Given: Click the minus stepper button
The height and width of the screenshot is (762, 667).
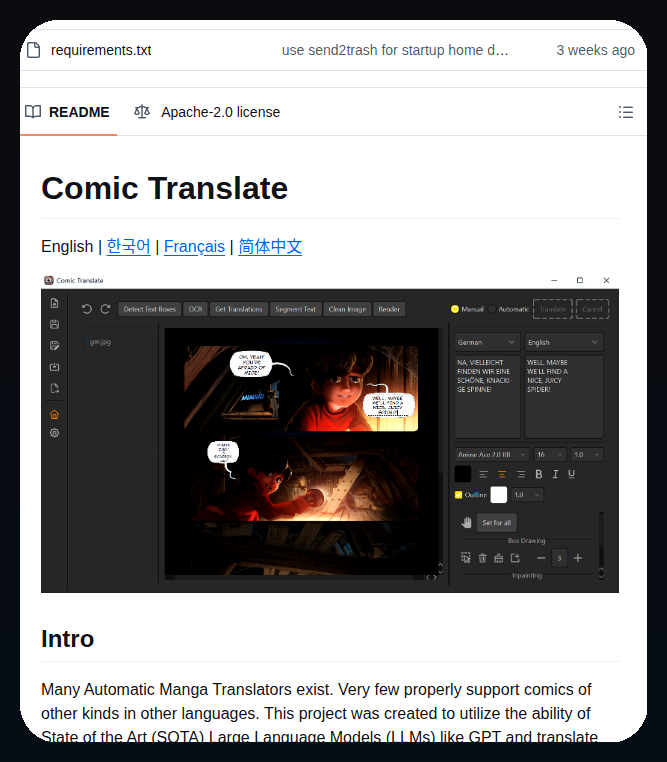Looking at the screenshot, I should (541, 558).
